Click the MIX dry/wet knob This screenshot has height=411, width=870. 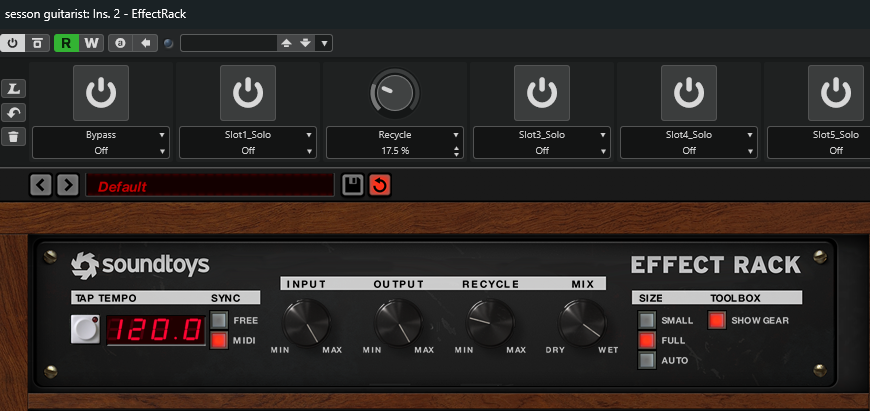point(582,323)
